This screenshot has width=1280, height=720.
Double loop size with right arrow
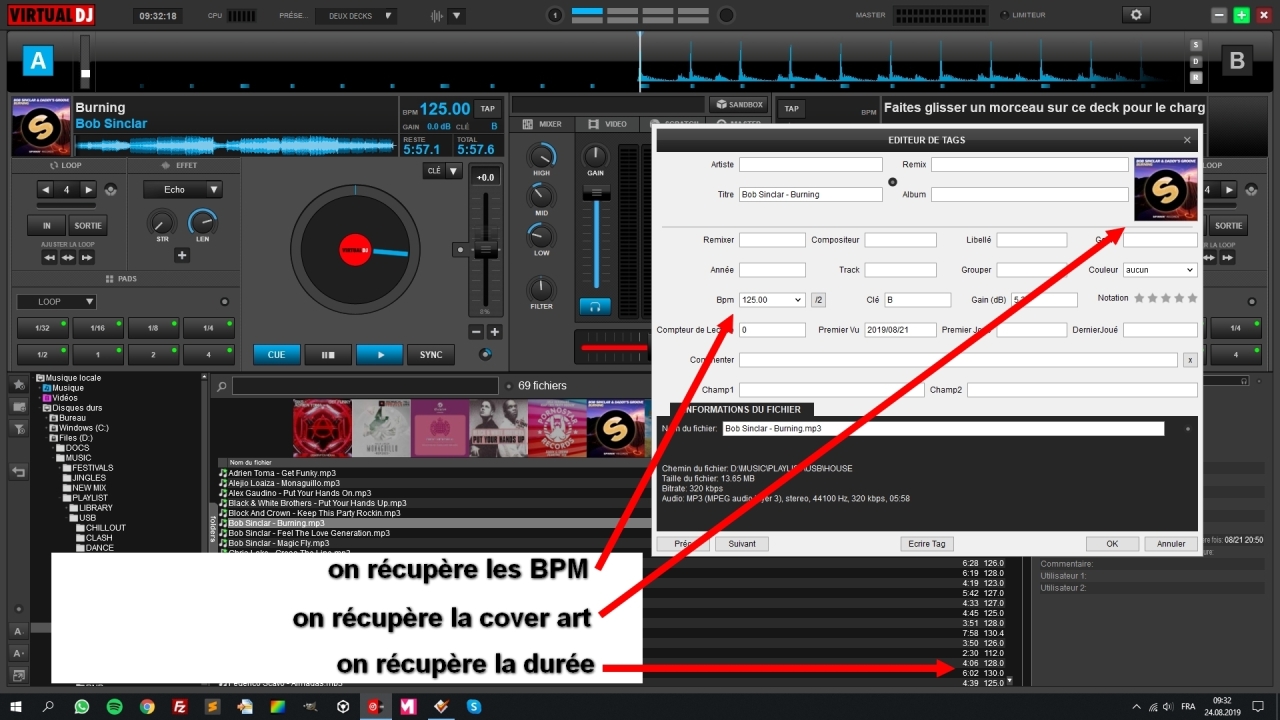(88, 189)
